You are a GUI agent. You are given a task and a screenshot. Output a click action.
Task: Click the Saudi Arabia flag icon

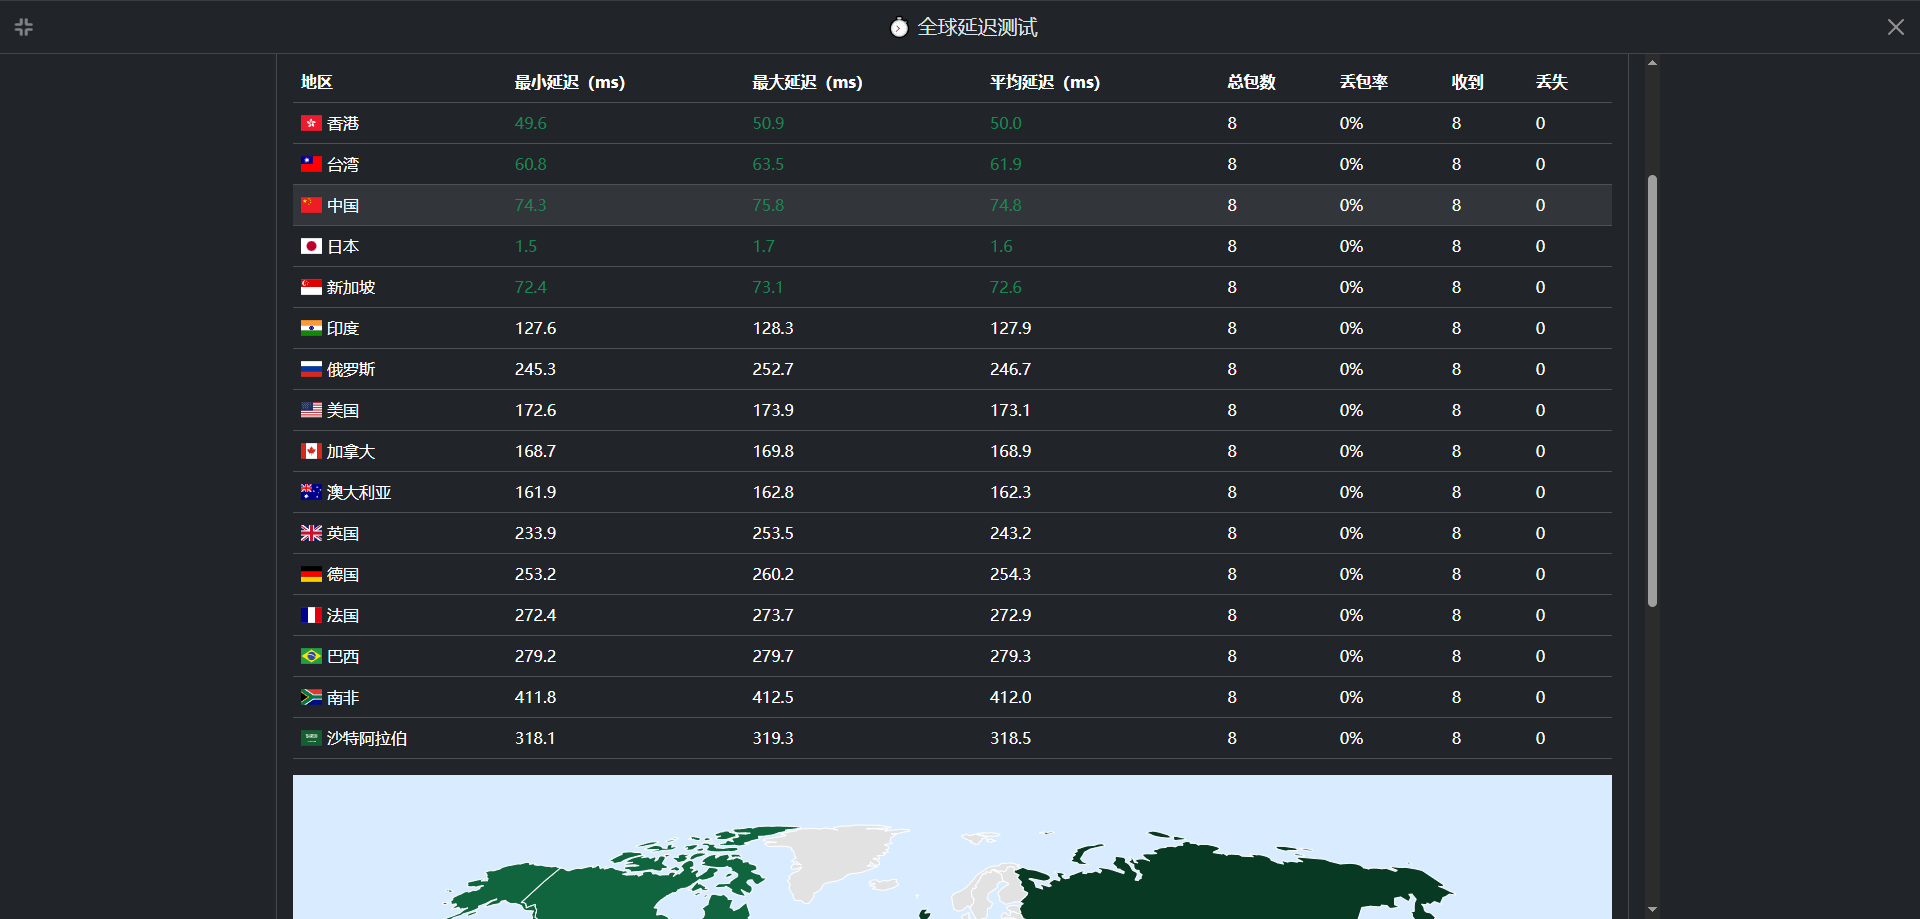311,738
